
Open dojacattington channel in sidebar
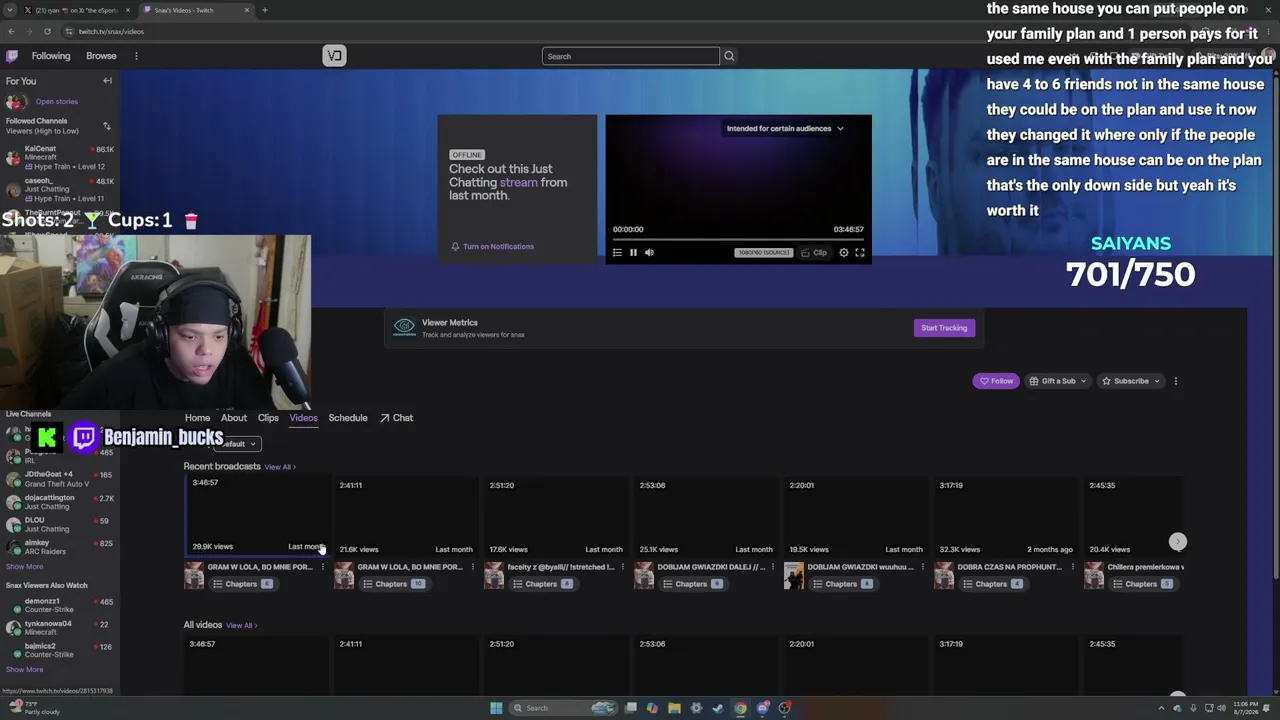coord(60,502)
